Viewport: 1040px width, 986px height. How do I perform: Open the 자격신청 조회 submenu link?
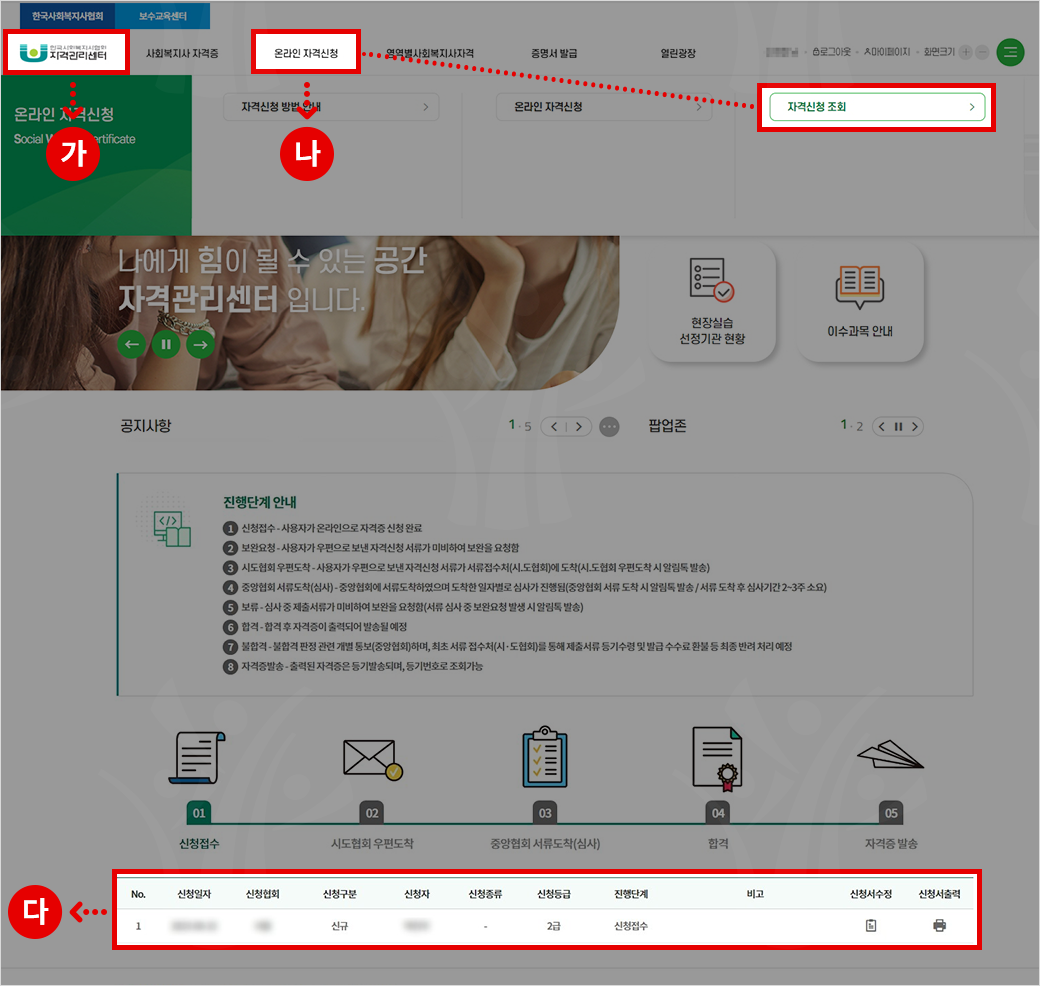[x=877, y=107]
